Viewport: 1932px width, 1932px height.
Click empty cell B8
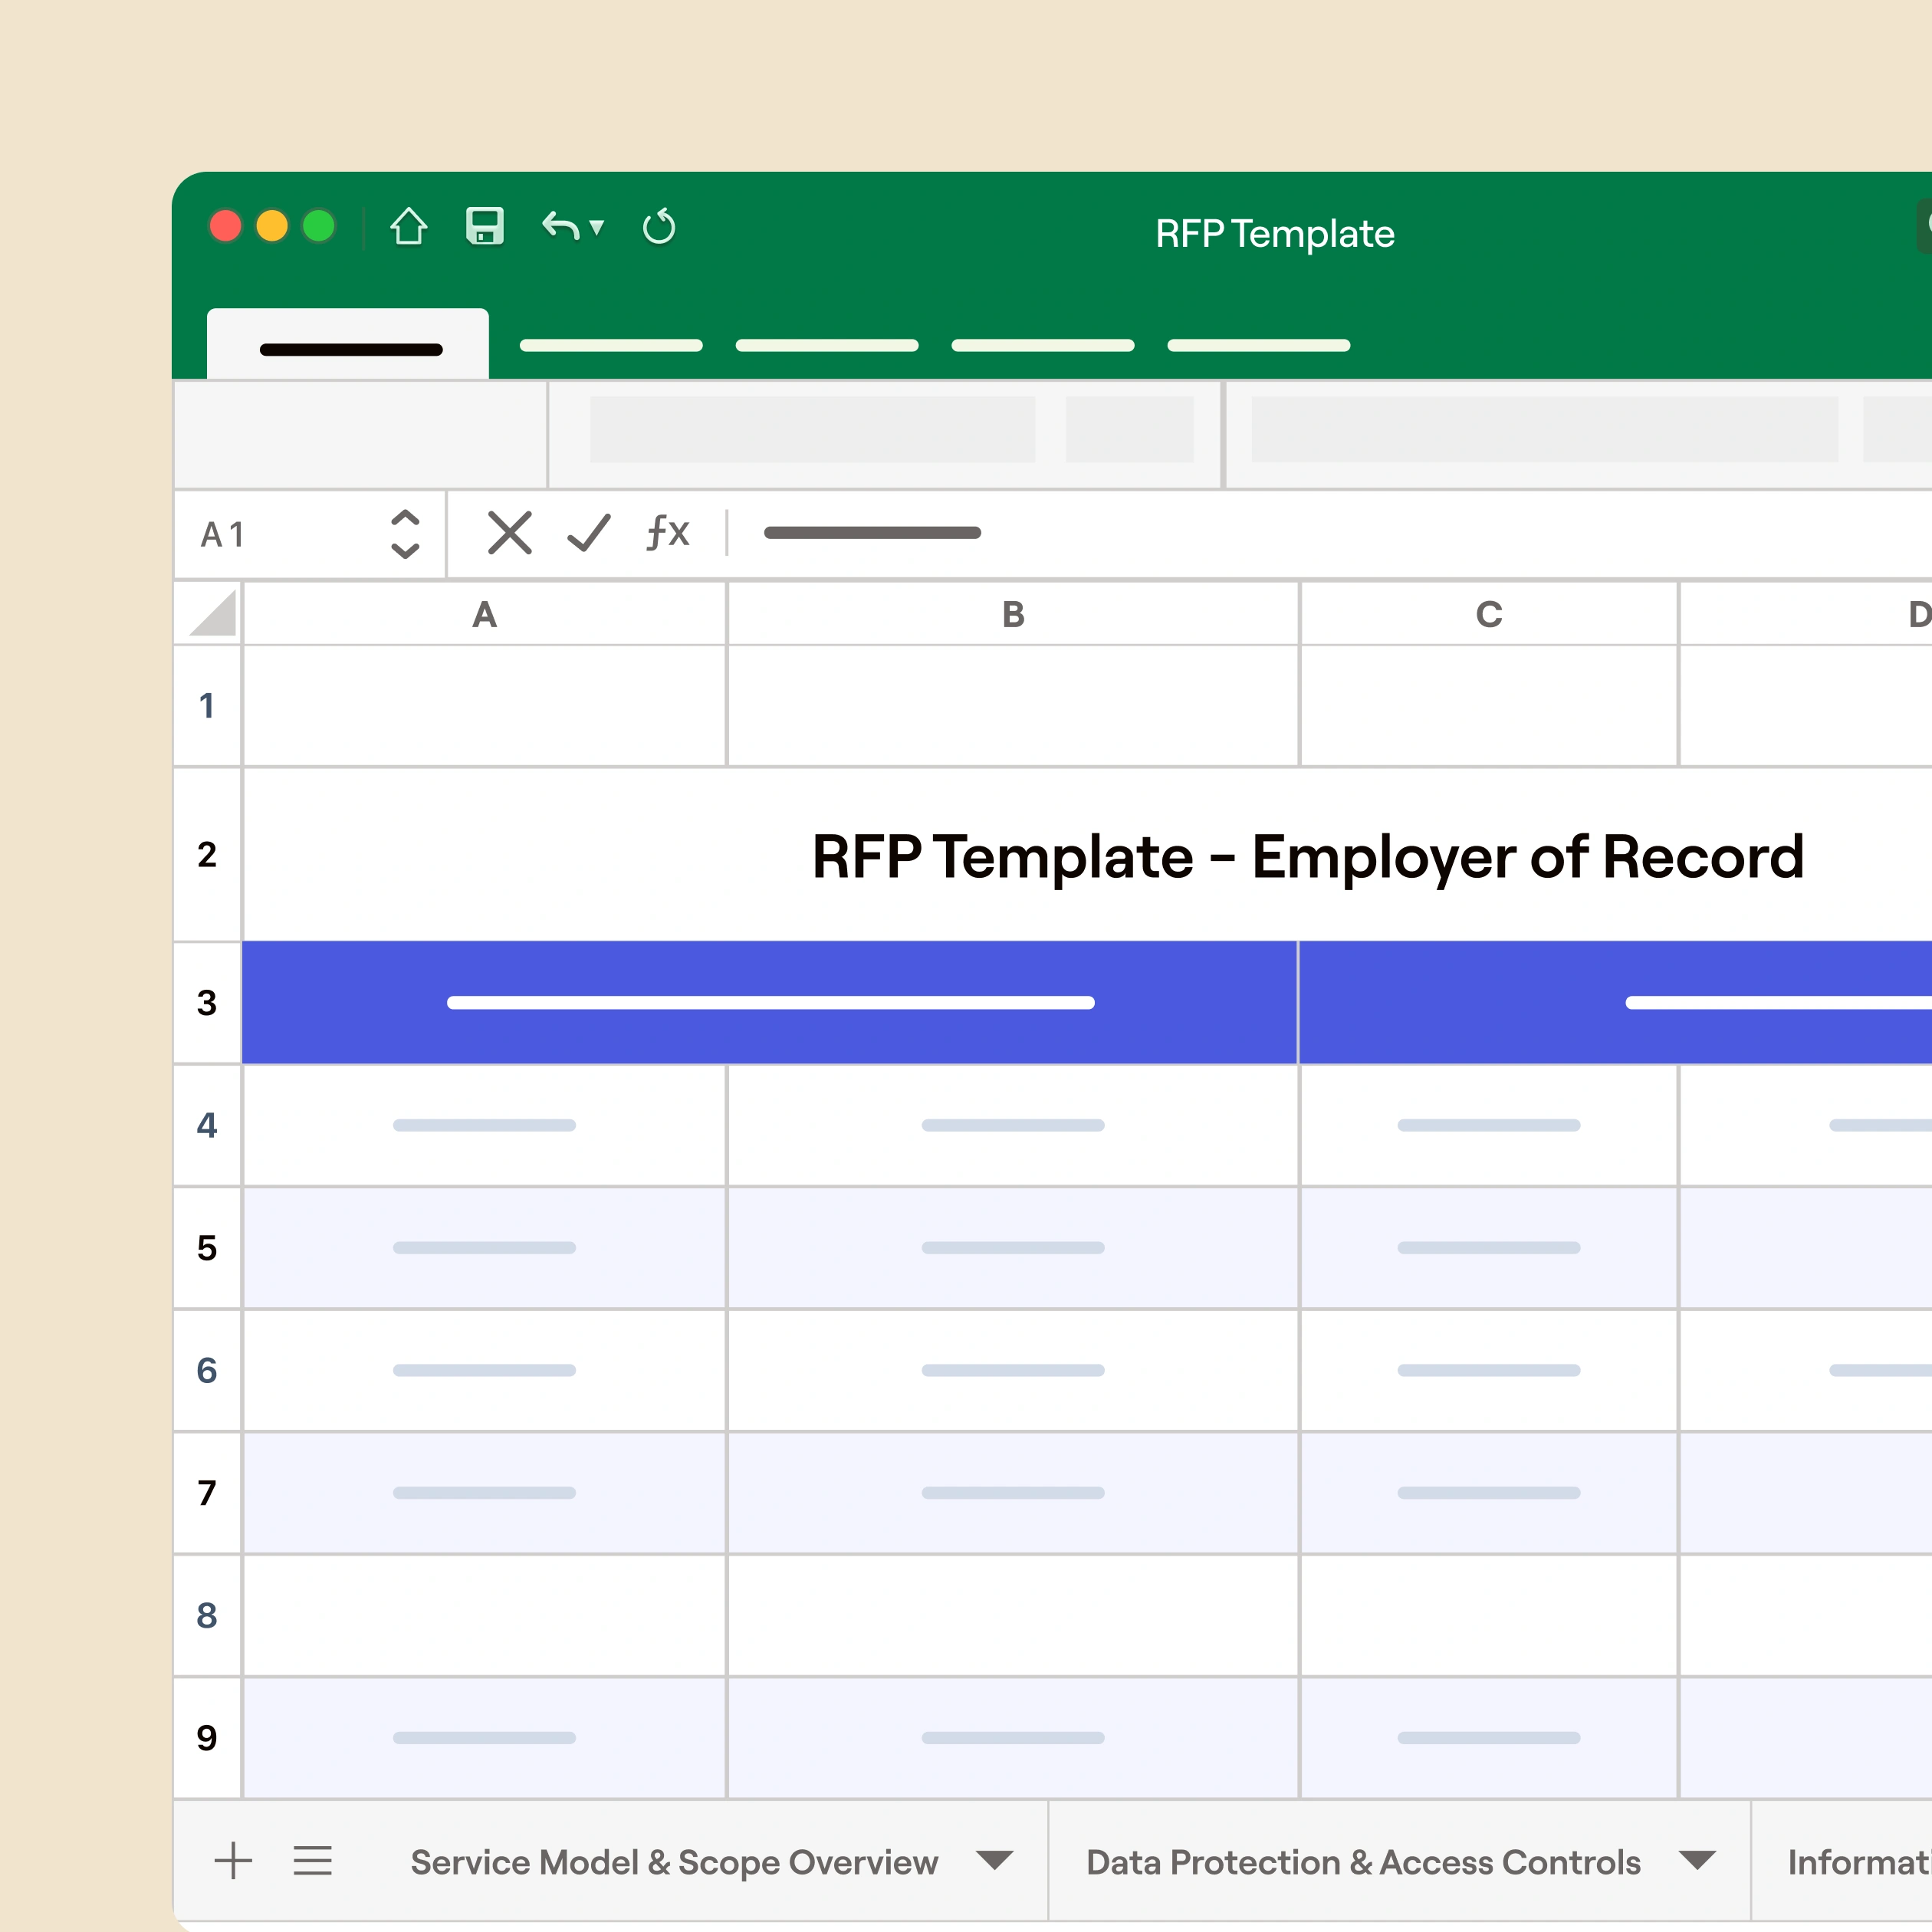pyautogui.click(x=1013, y=1615)
